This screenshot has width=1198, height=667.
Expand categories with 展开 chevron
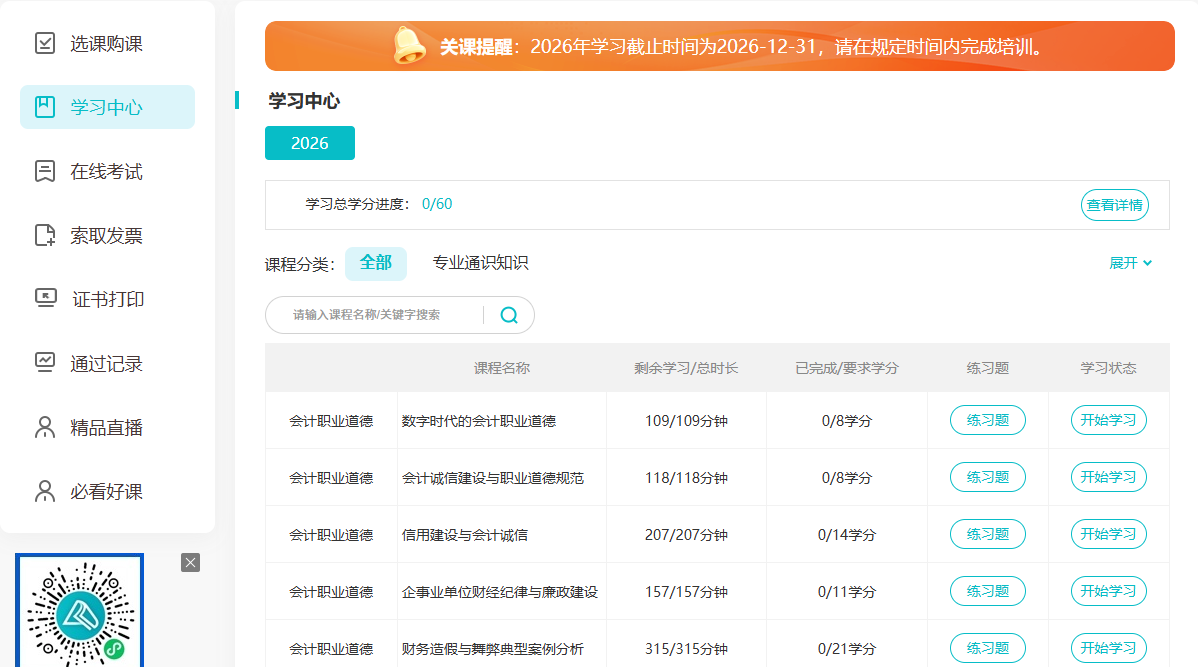coord(1130,263)
